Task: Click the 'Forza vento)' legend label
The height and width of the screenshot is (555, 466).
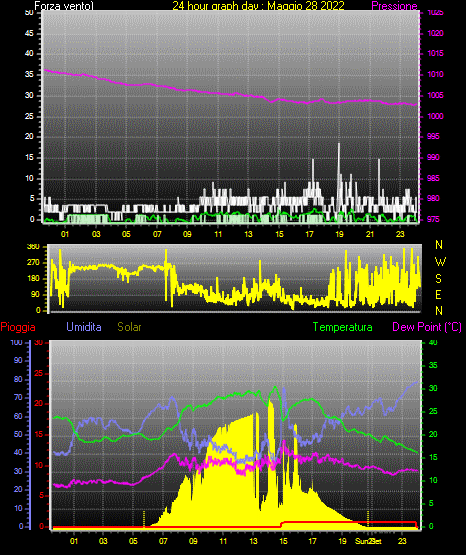Action: tap(64, 6)
